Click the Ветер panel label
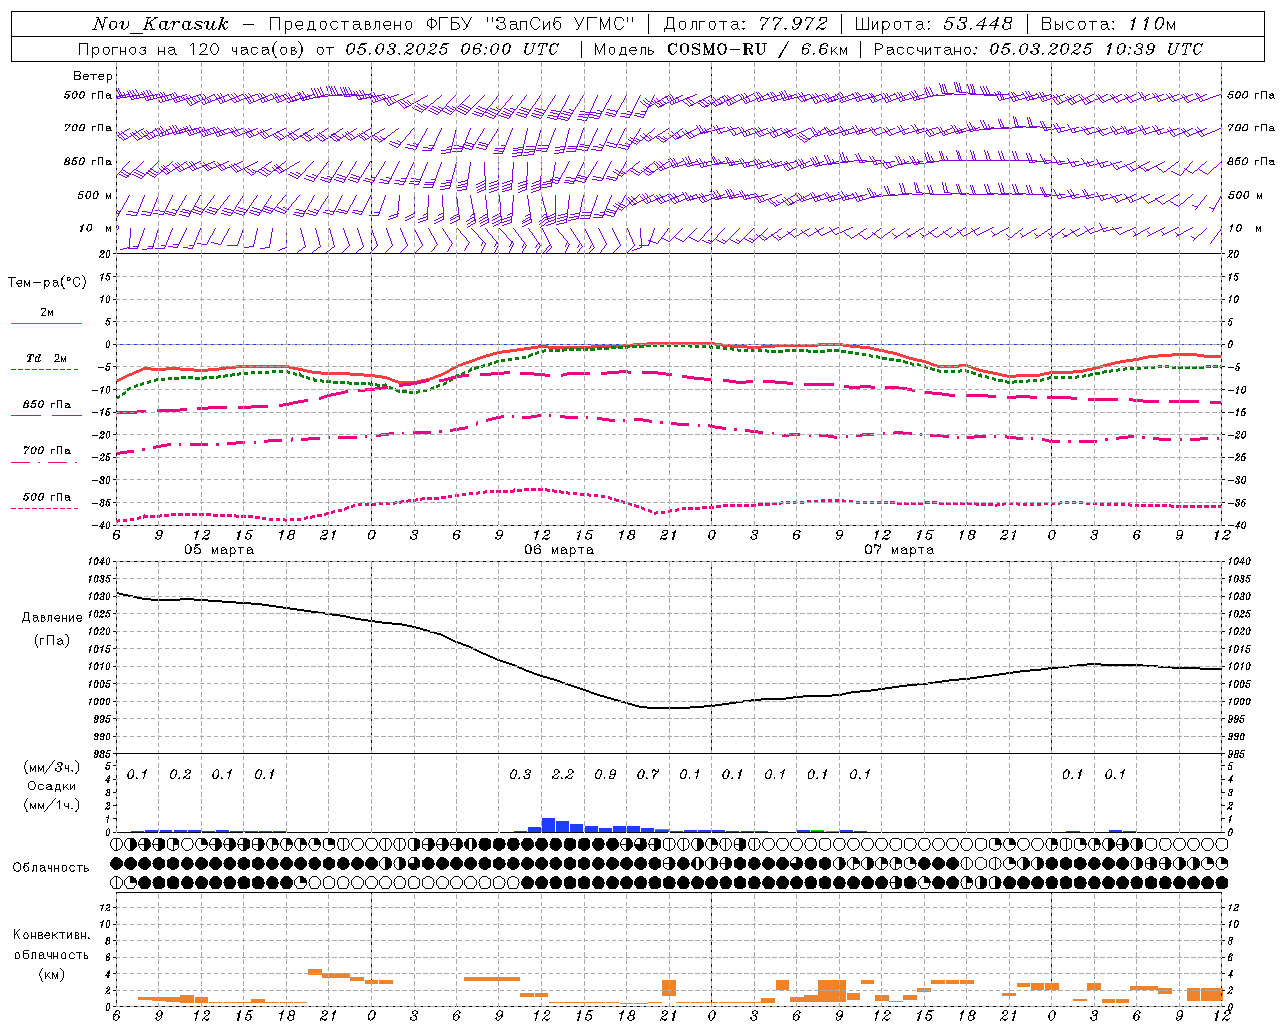The width and height of the screenshot is (1280, 1024). tap(92, 76)
